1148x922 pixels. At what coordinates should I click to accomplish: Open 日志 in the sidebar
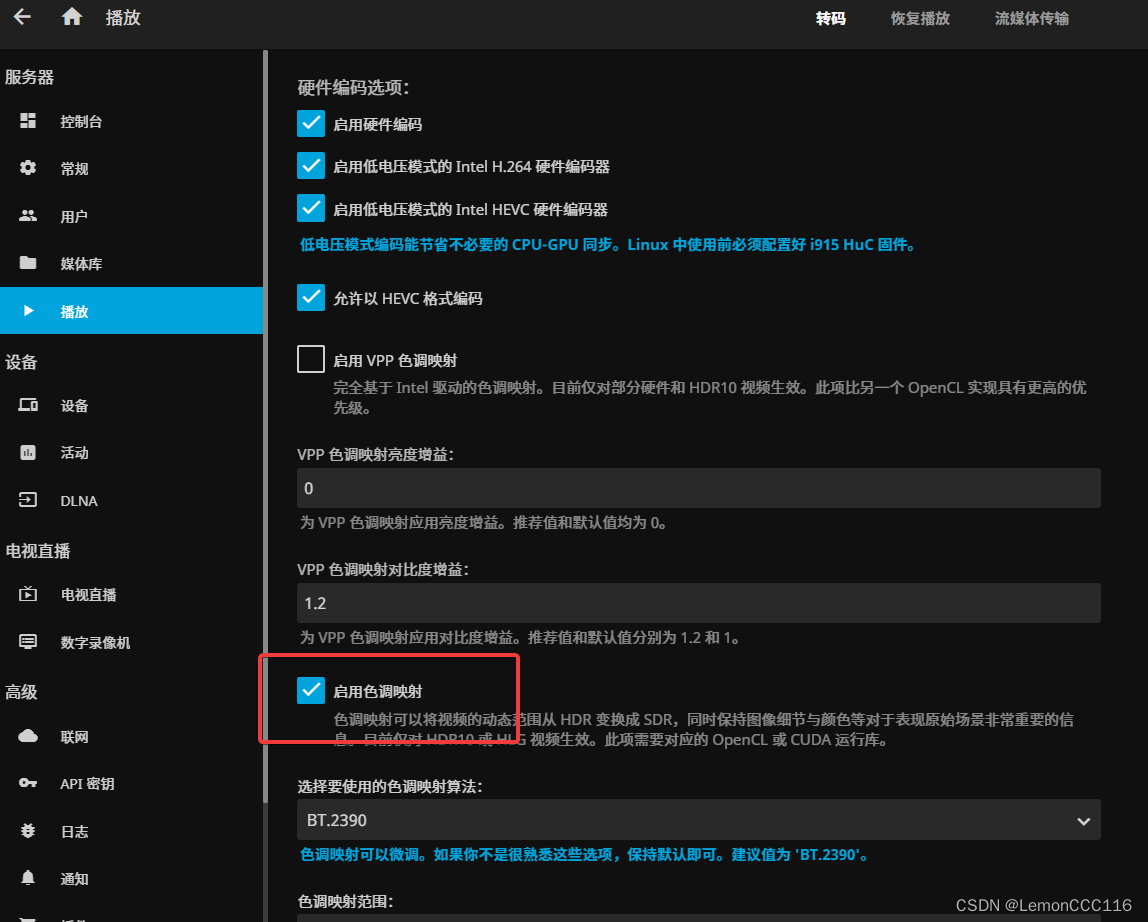pyautogui.click(x=132, y=830)
